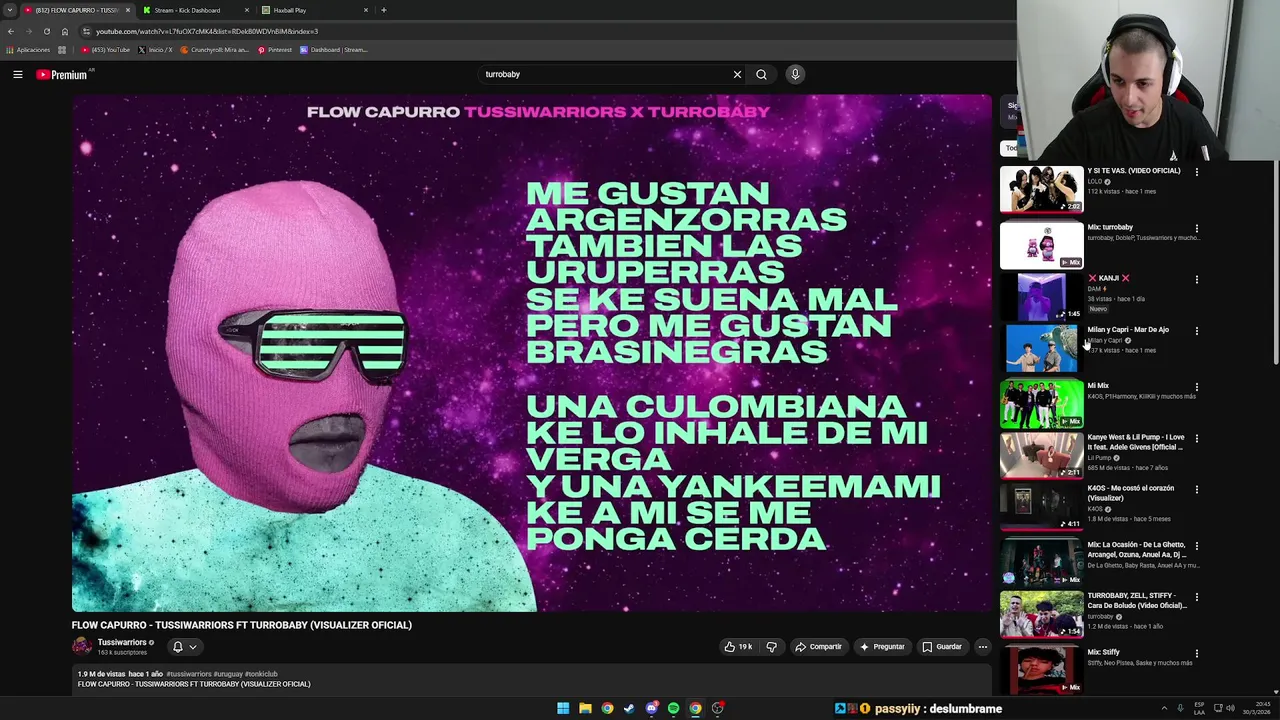Open 'TURROBABY, ZELL, STIFFY' video title
Viewport: 1280px width, 720px height.
click(x=1137, y=601)
